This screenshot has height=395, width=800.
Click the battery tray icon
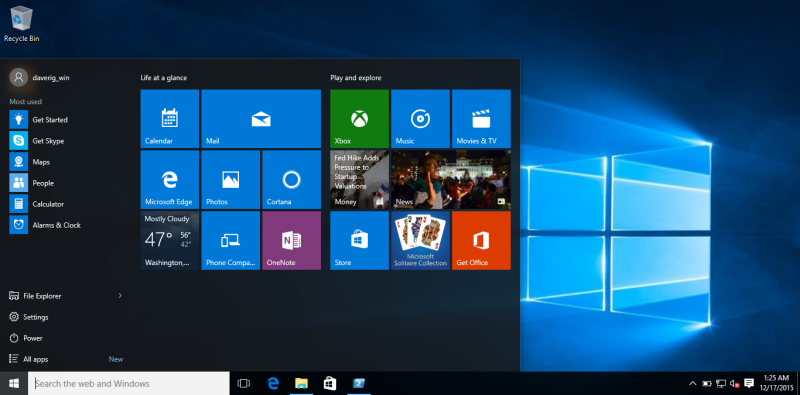[707, 383]
